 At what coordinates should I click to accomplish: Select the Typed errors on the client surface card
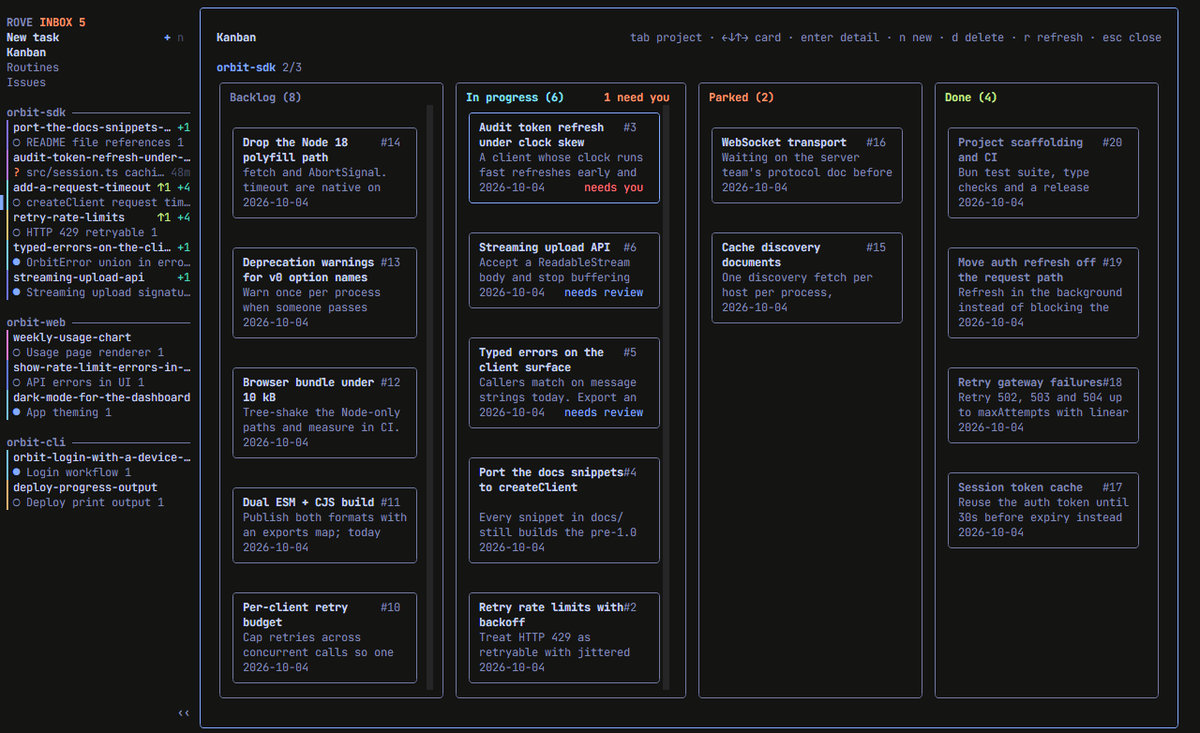pos(564,382)
